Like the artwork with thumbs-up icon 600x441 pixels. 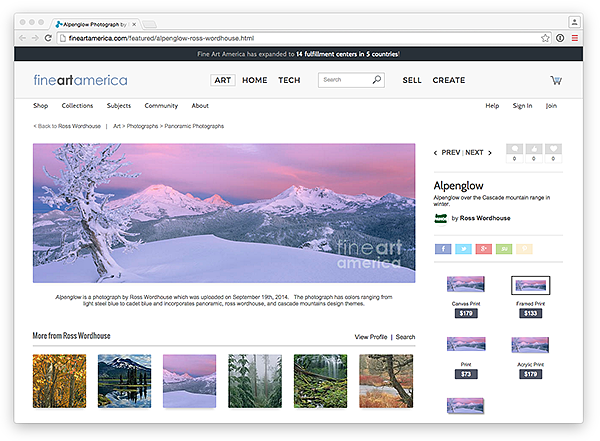pos(534,150)
